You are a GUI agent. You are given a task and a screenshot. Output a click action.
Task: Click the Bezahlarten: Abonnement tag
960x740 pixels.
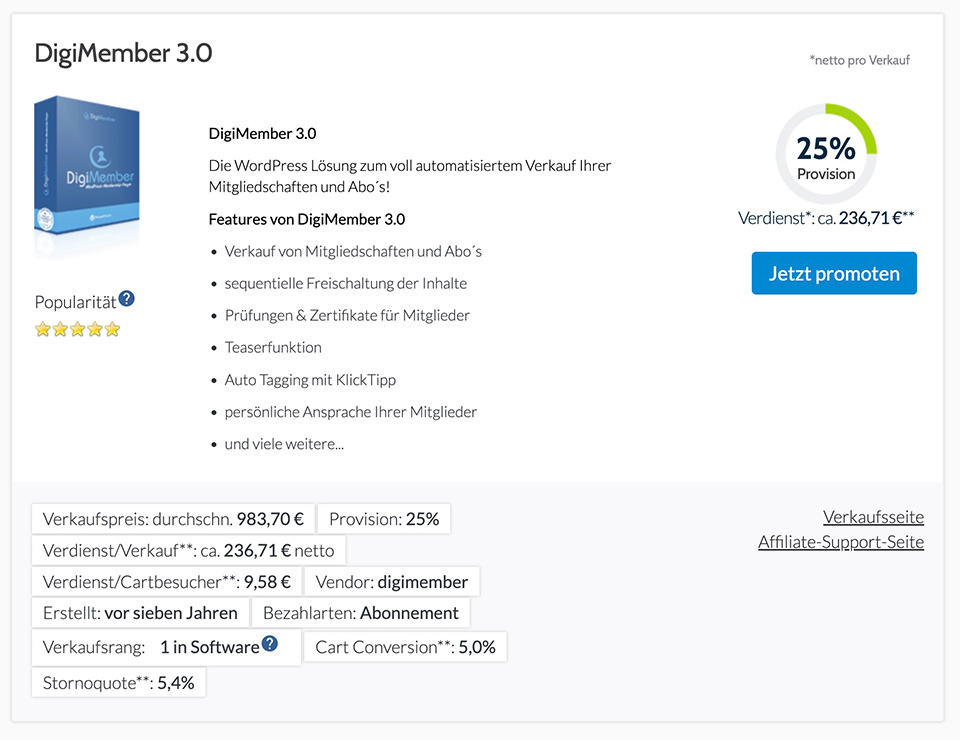coord(361,613)
